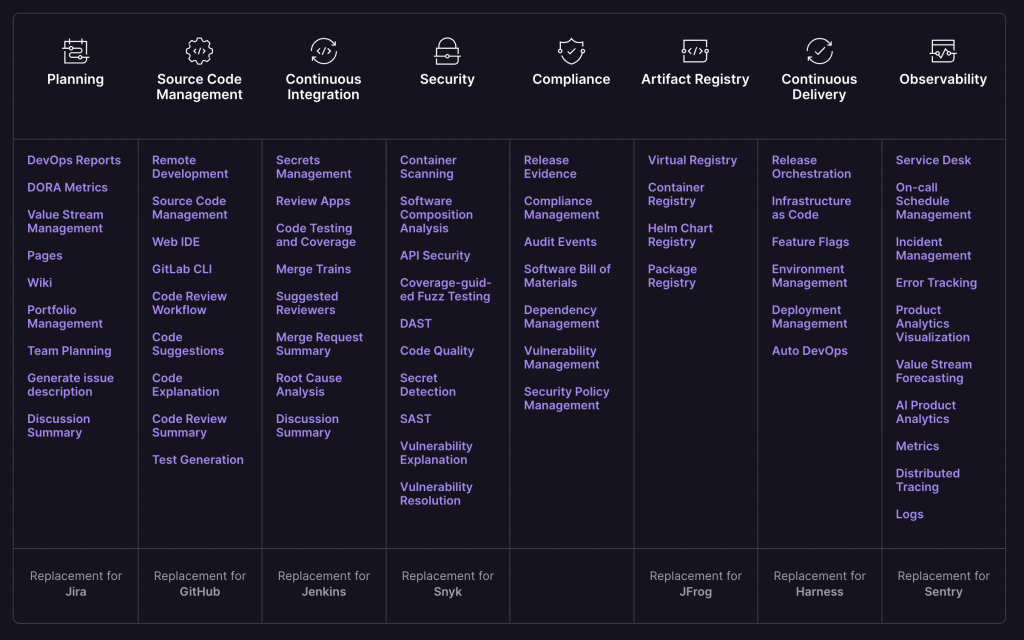The image size is (1024, 640).
Task: Click the Observability monitor icon
Action: [x=943, y=51]
